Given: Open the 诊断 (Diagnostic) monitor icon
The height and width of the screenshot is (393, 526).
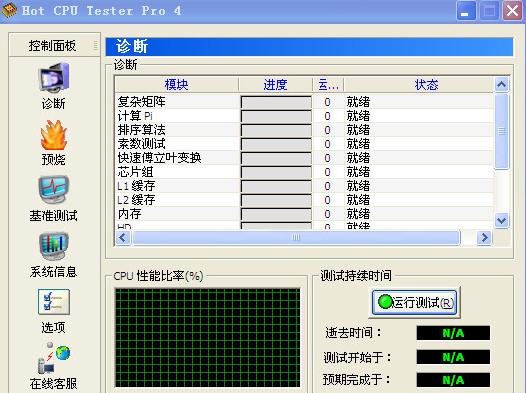Looking at the screenshot, I should pos(54,78).
